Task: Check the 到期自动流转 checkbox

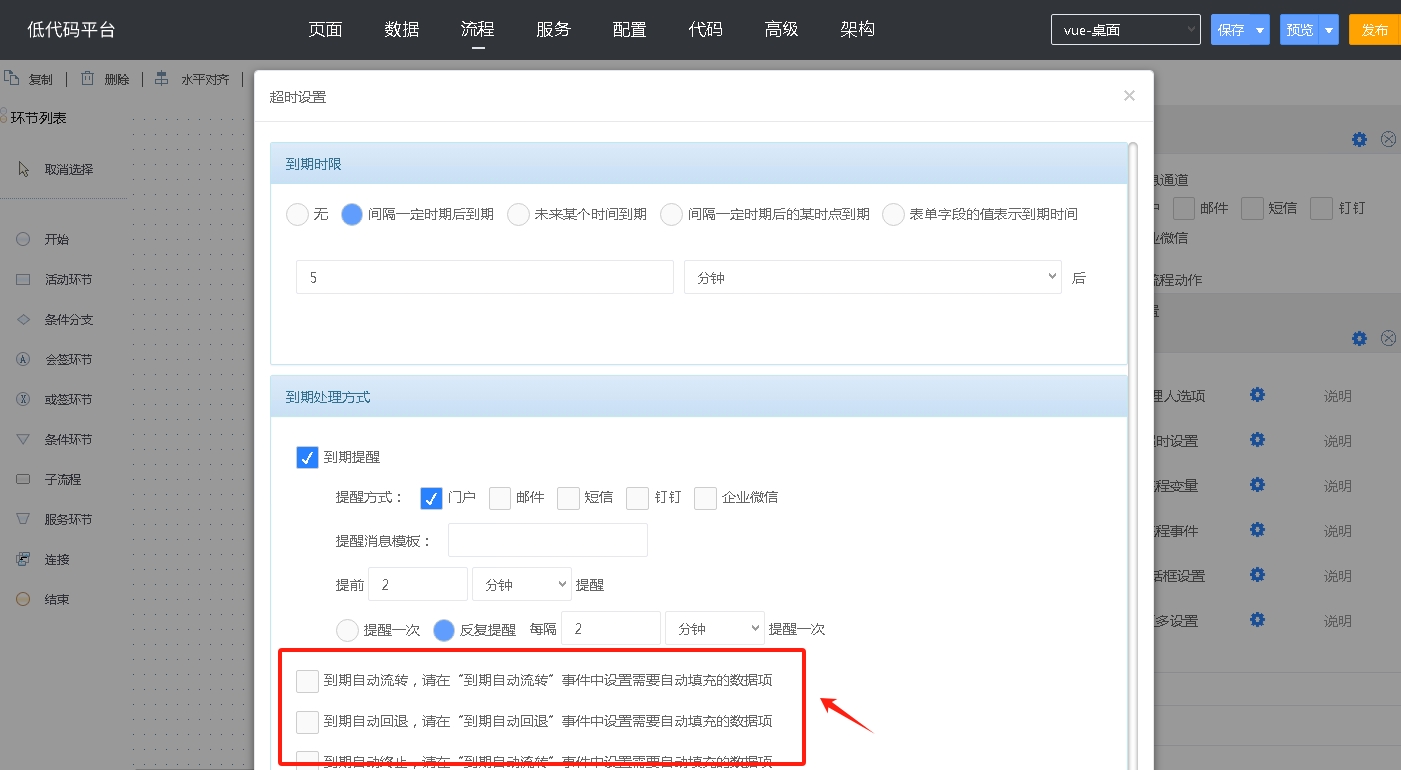Action: pyautogui.click(x=308, y=681)
